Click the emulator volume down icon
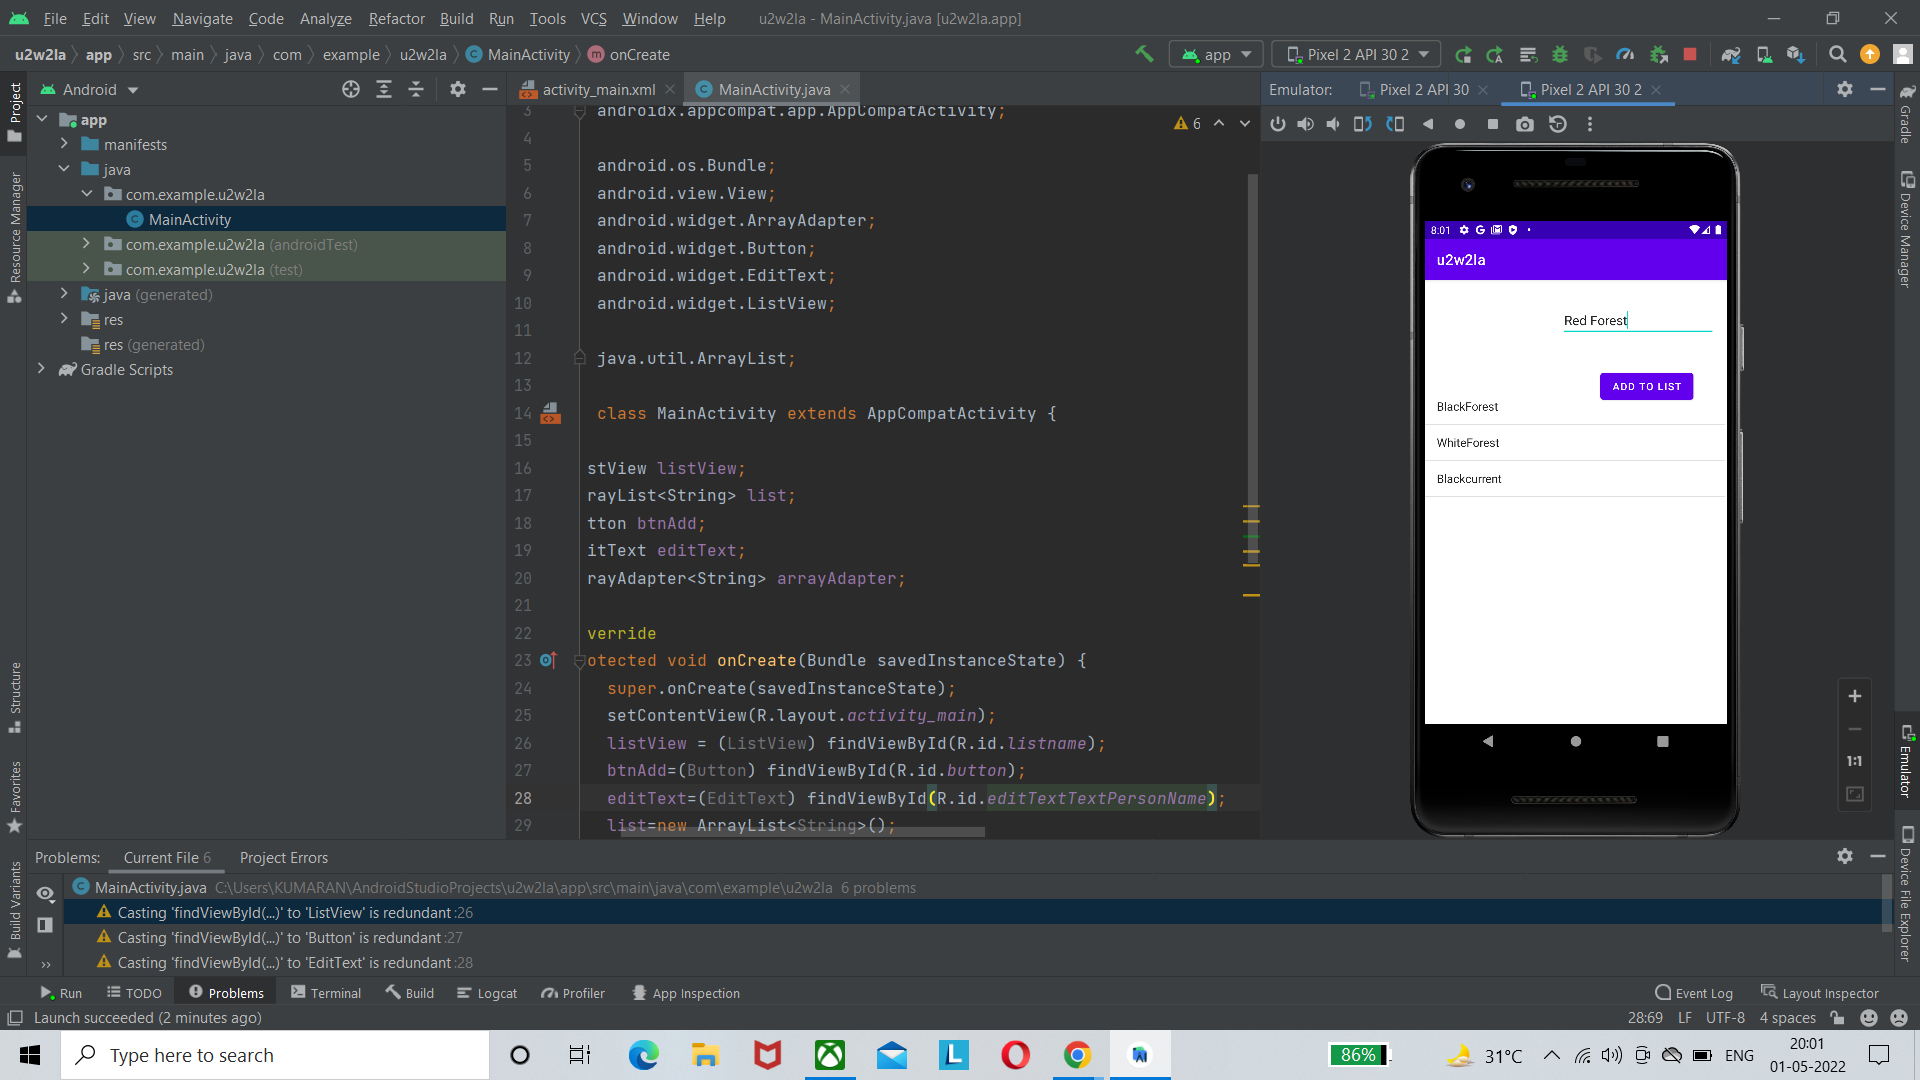This screenshot has width=1920, height=1080. 1334,124
